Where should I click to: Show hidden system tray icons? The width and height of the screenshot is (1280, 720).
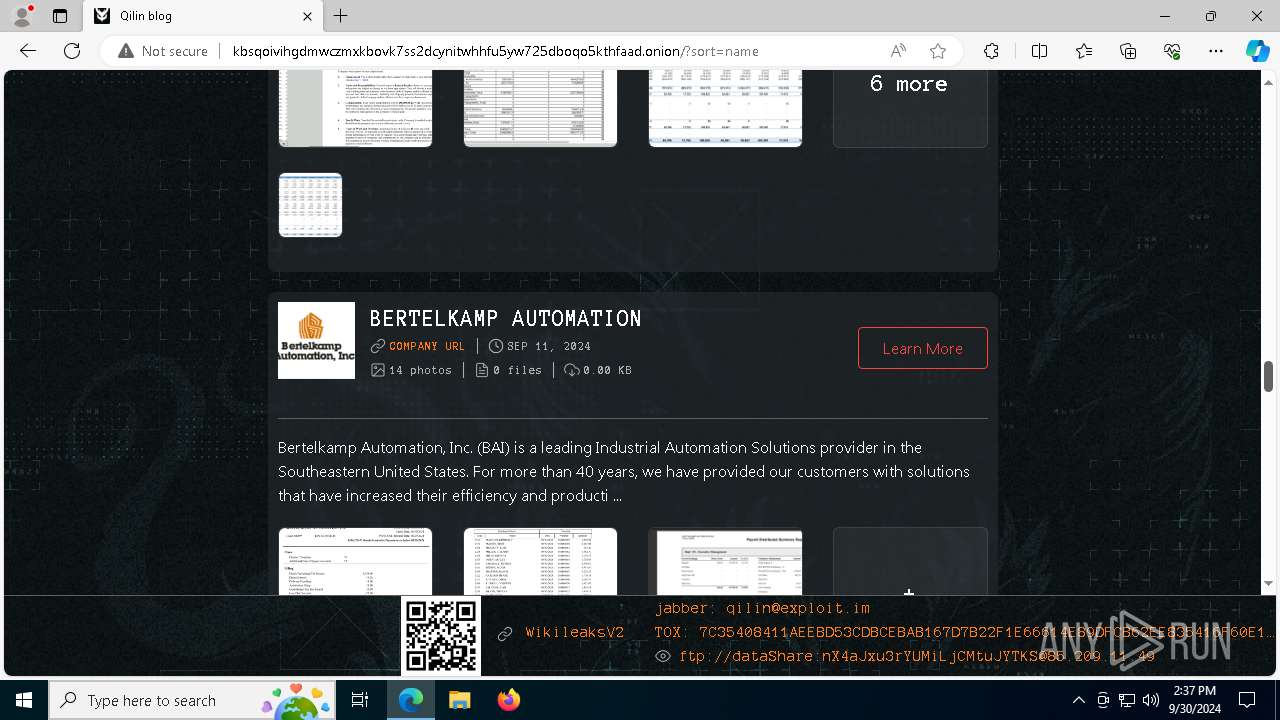[1078, 700]
